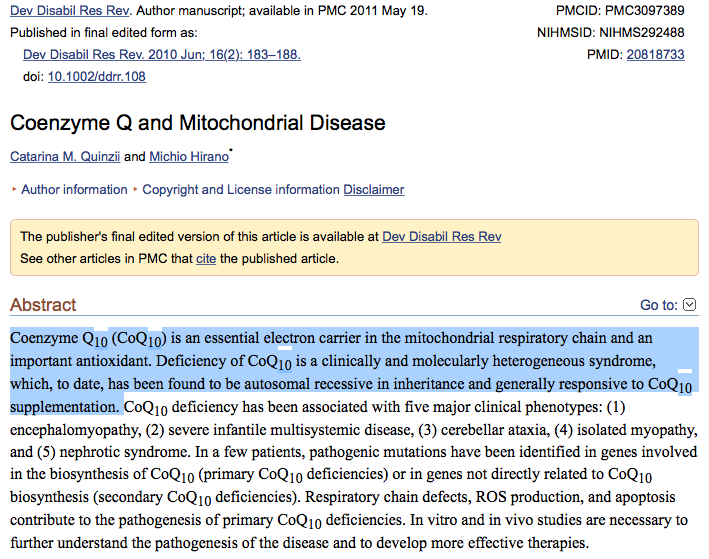View author Catarina M. Quinzii

tap(65, 157)
